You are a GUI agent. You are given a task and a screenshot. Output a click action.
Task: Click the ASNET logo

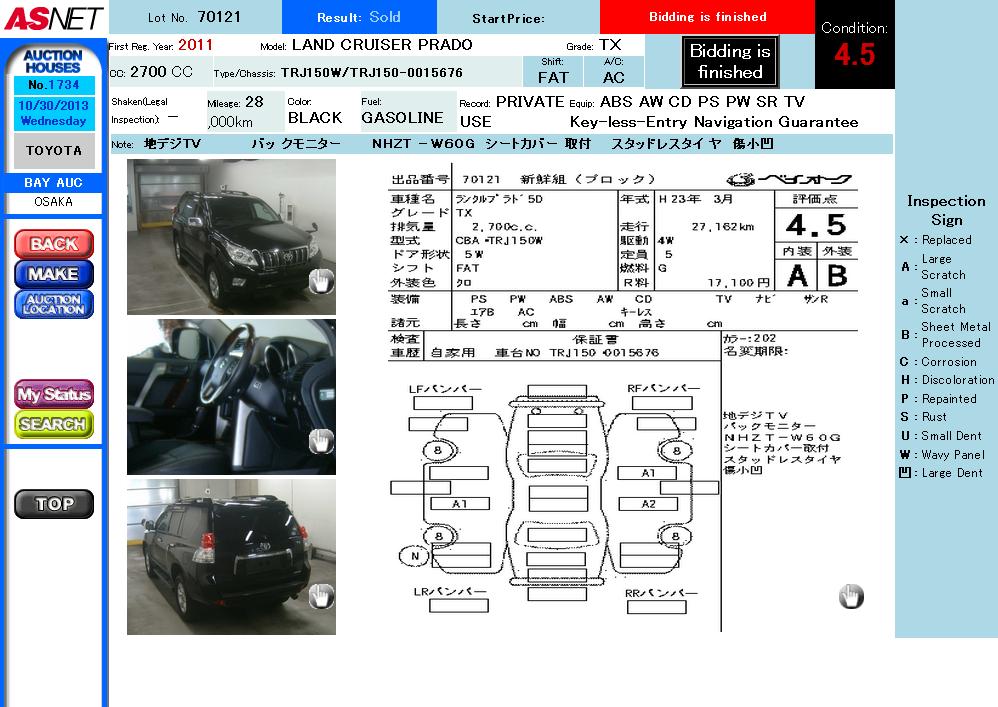pos(52,18)
